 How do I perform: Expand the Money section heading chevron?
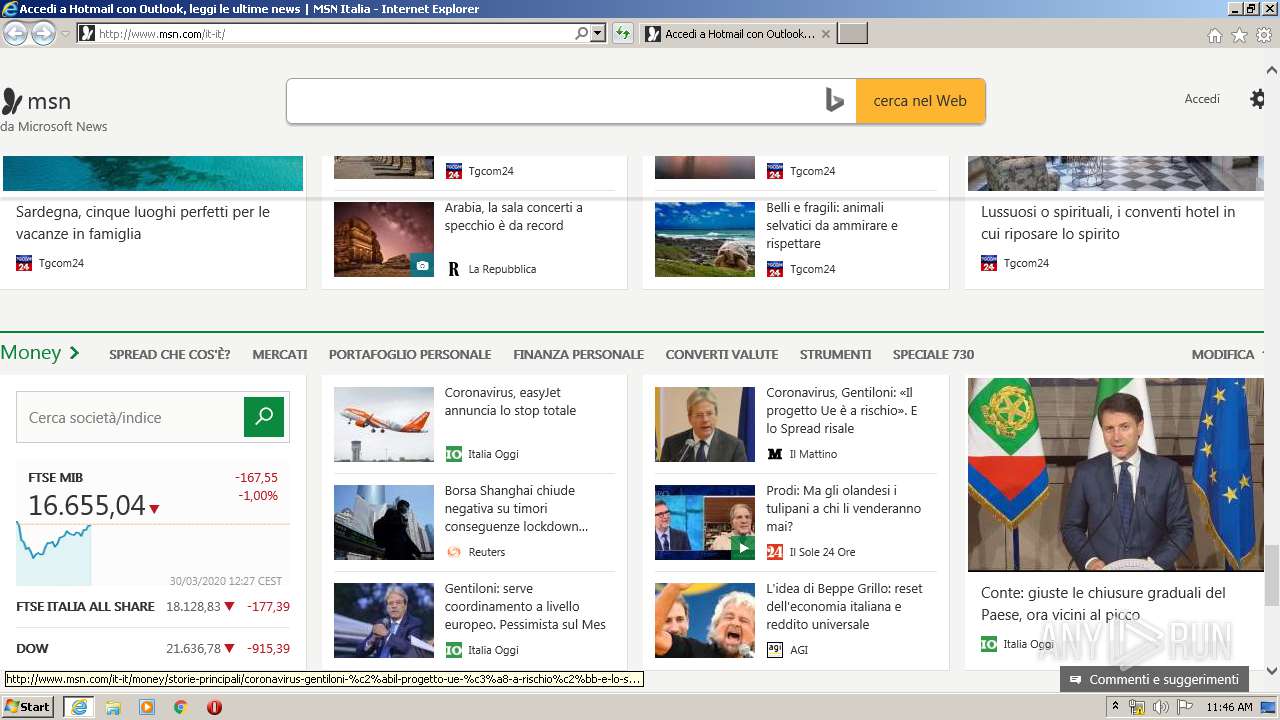pos(74,353)
